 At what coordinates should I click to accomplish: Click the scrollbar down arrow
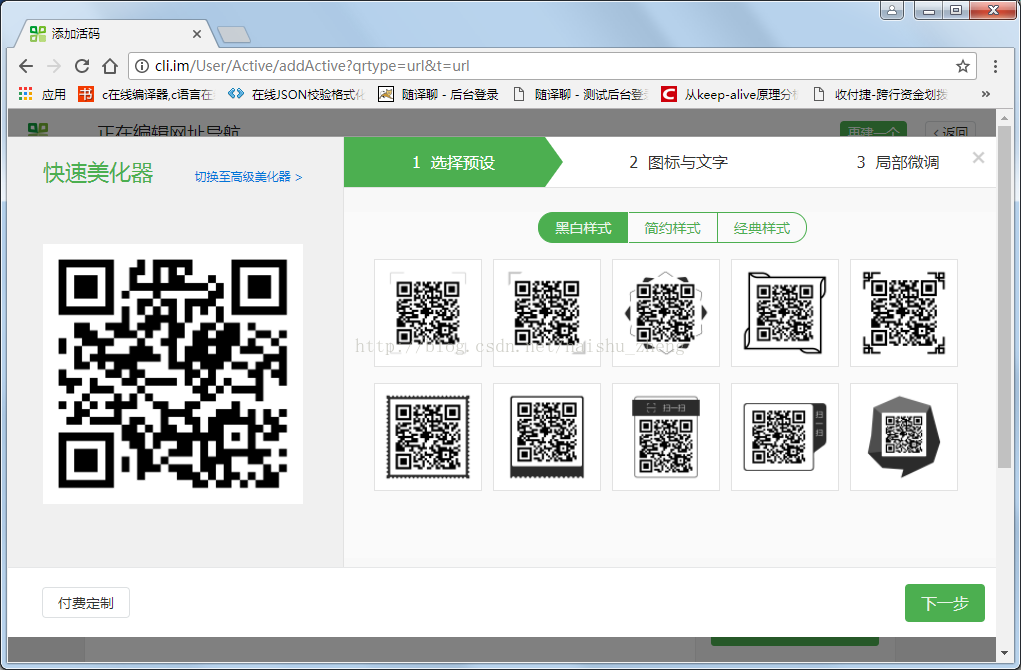pyautogui.click(x=1004, y=652)
